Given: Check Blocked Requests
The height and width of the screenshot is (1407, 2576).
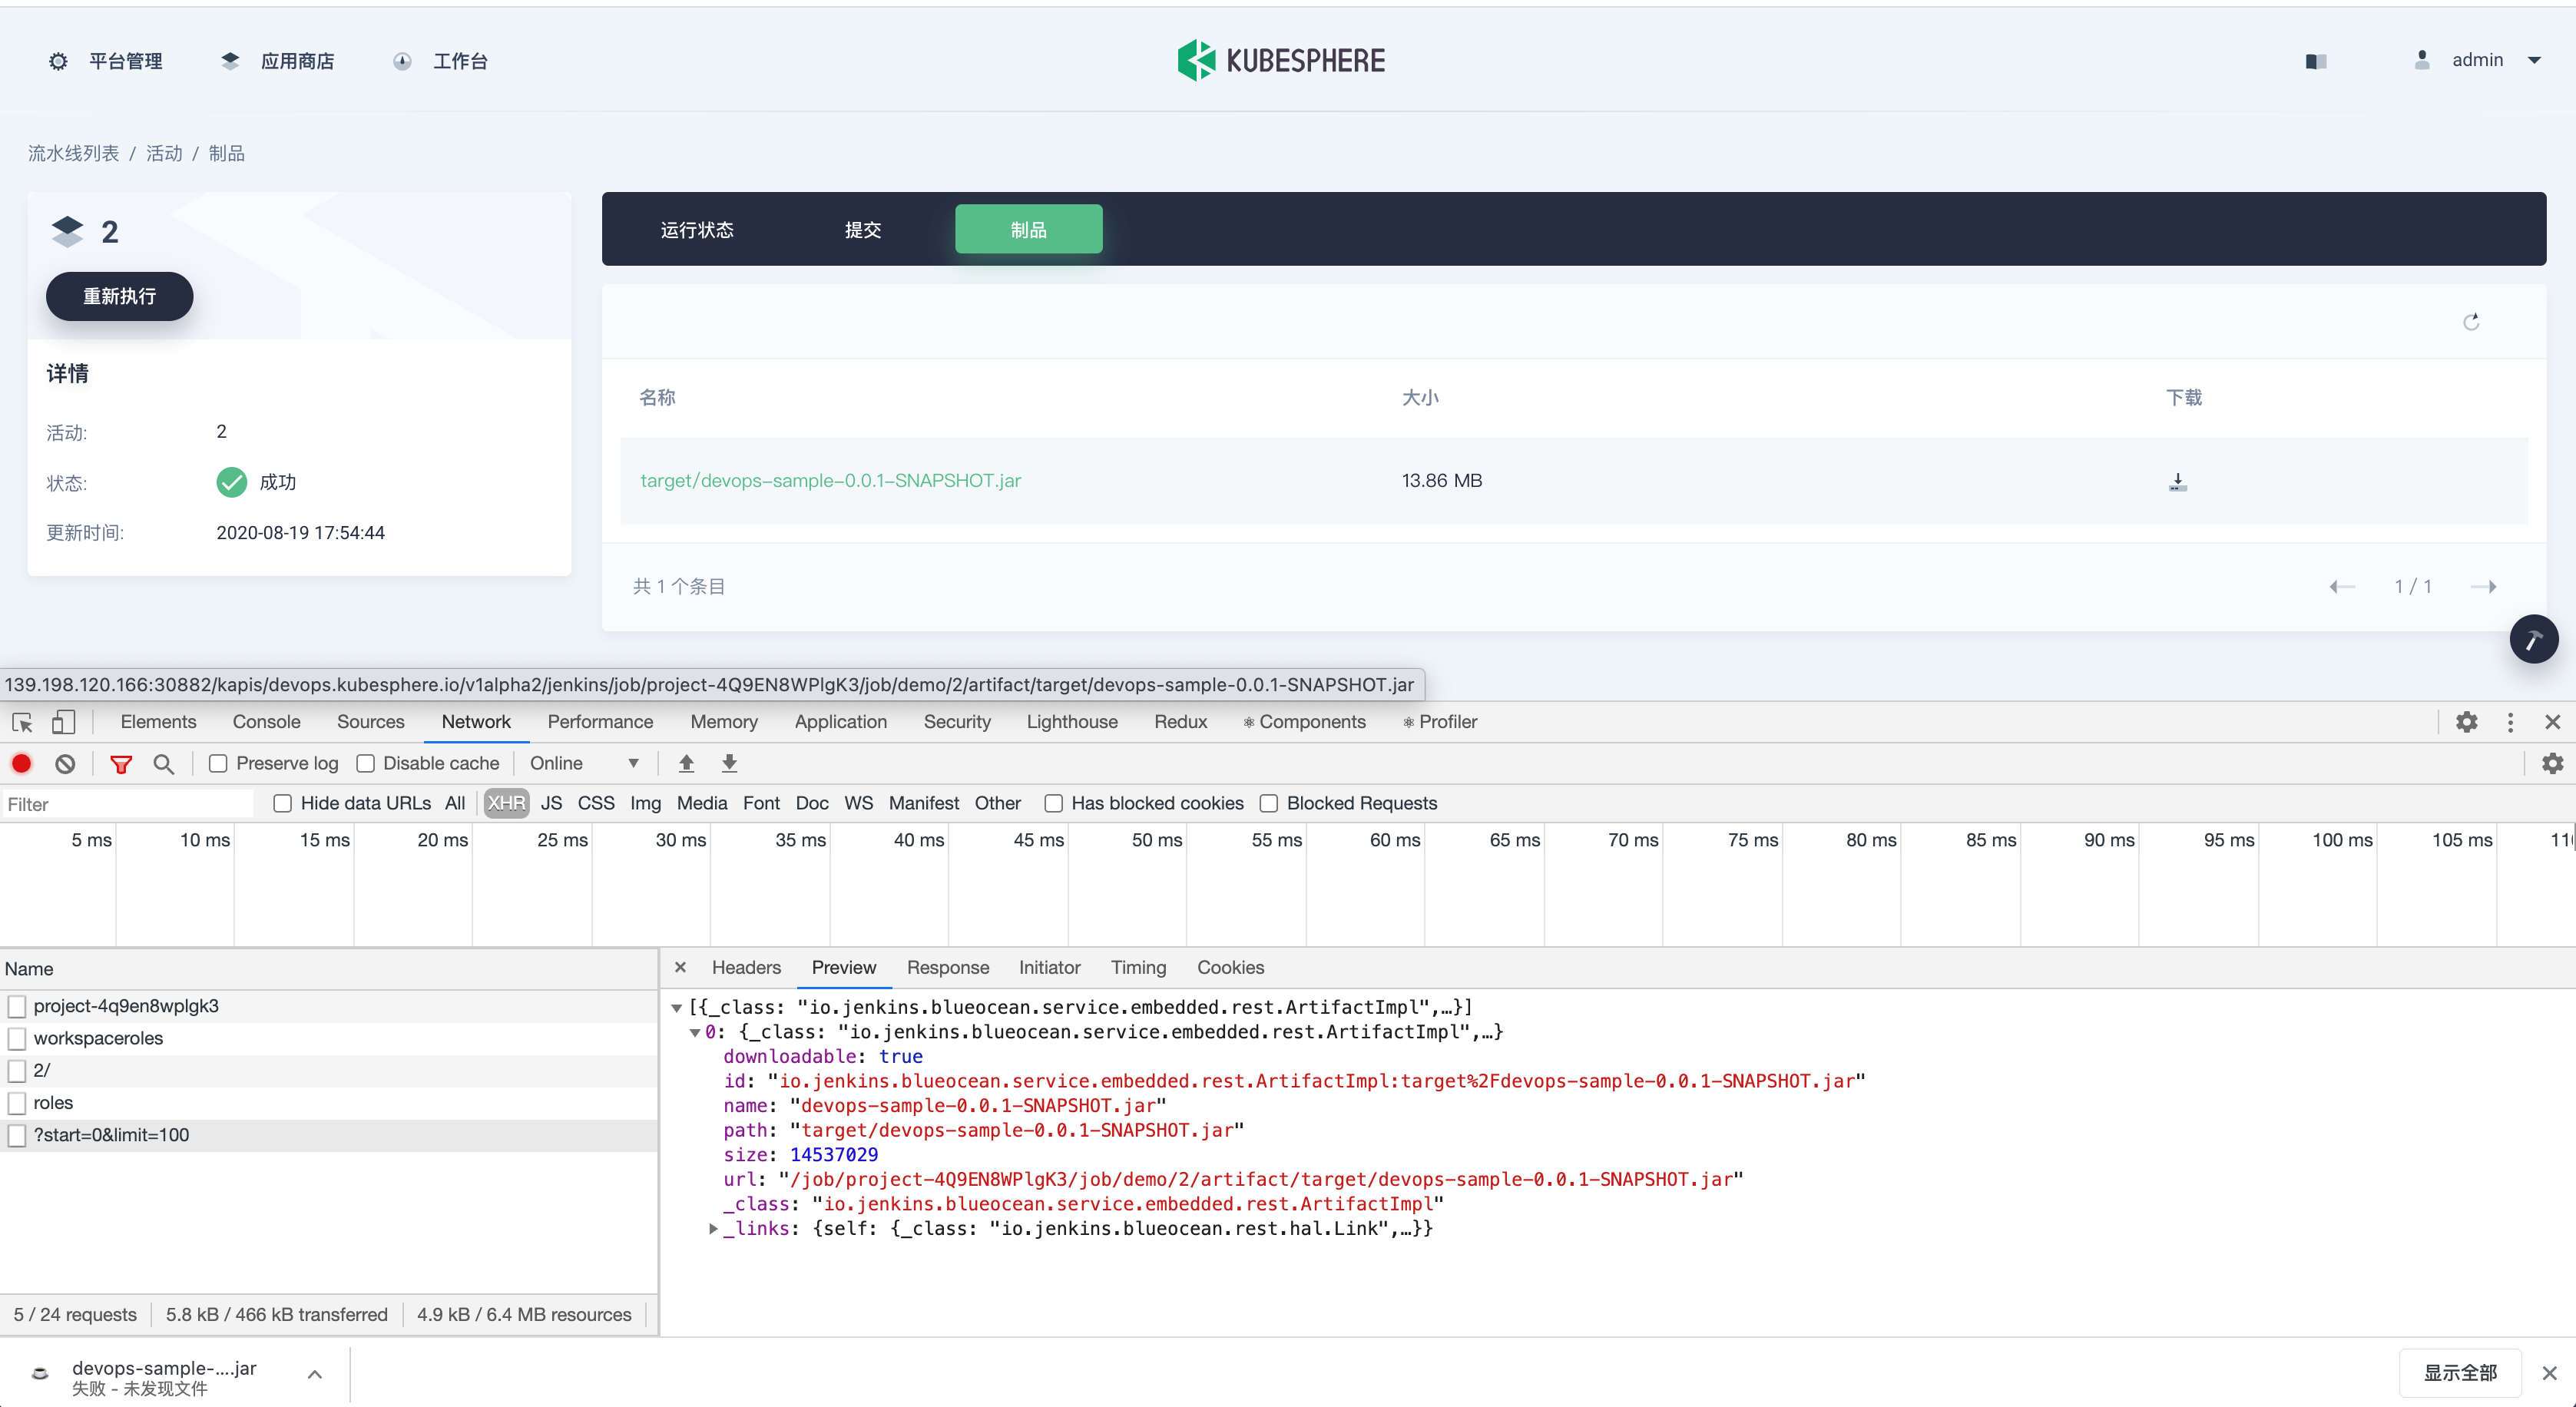Looking at the screenshot, I should pyautogui.click(x=1269, y=803).
